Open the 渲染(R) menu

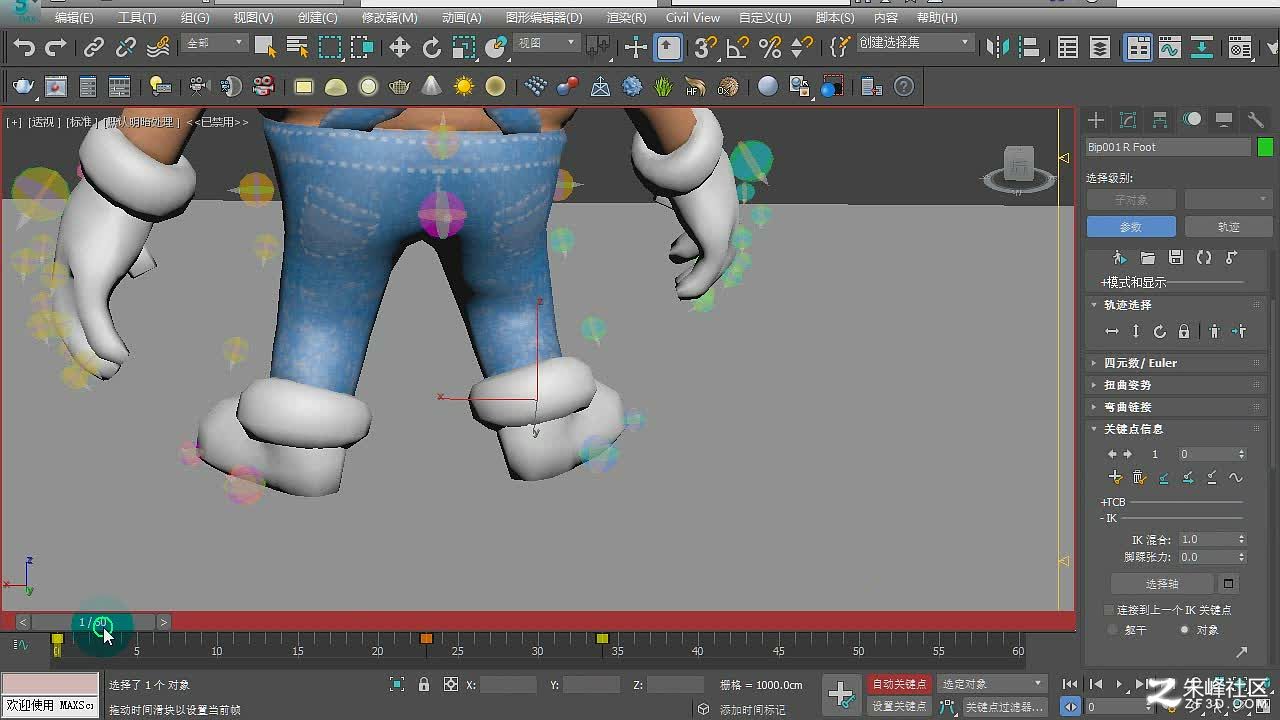tap(627, 17)
